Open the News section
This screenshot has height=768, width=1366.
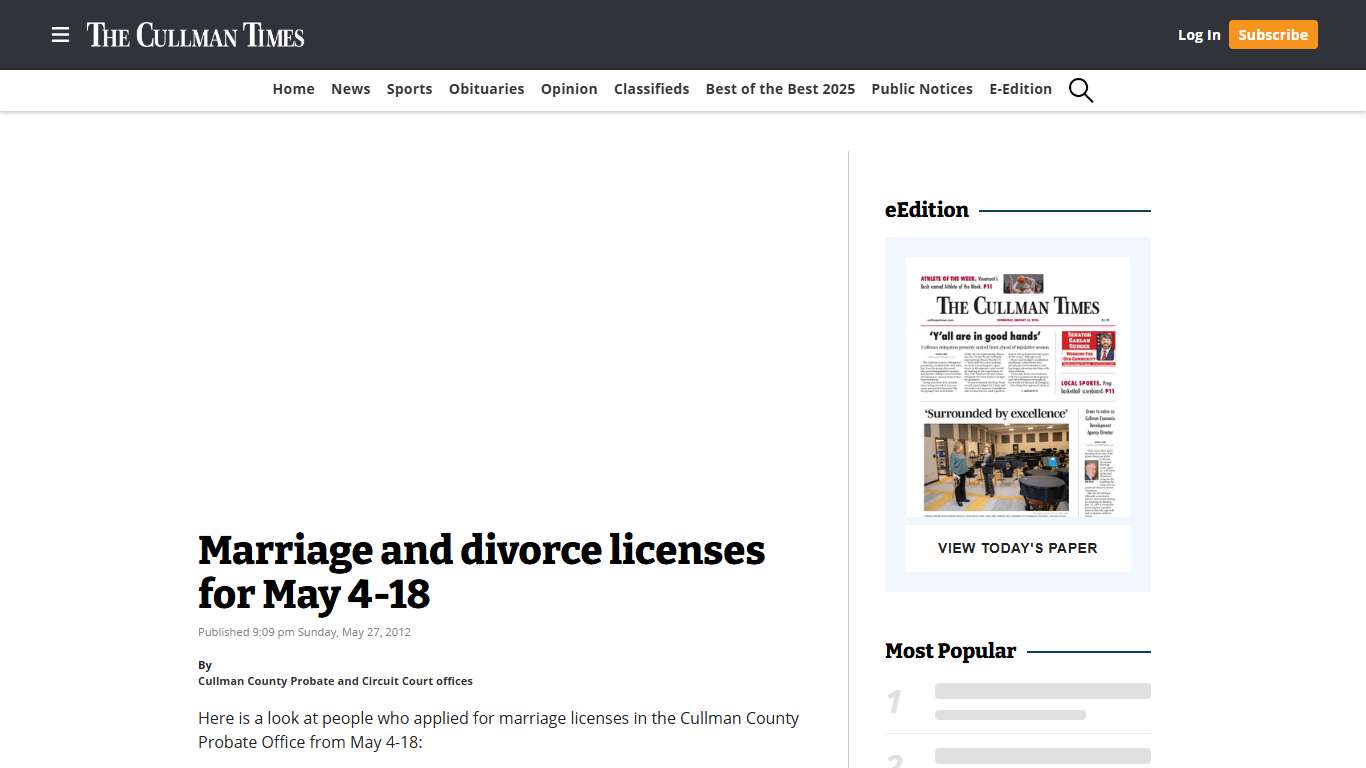pos(350,89)
